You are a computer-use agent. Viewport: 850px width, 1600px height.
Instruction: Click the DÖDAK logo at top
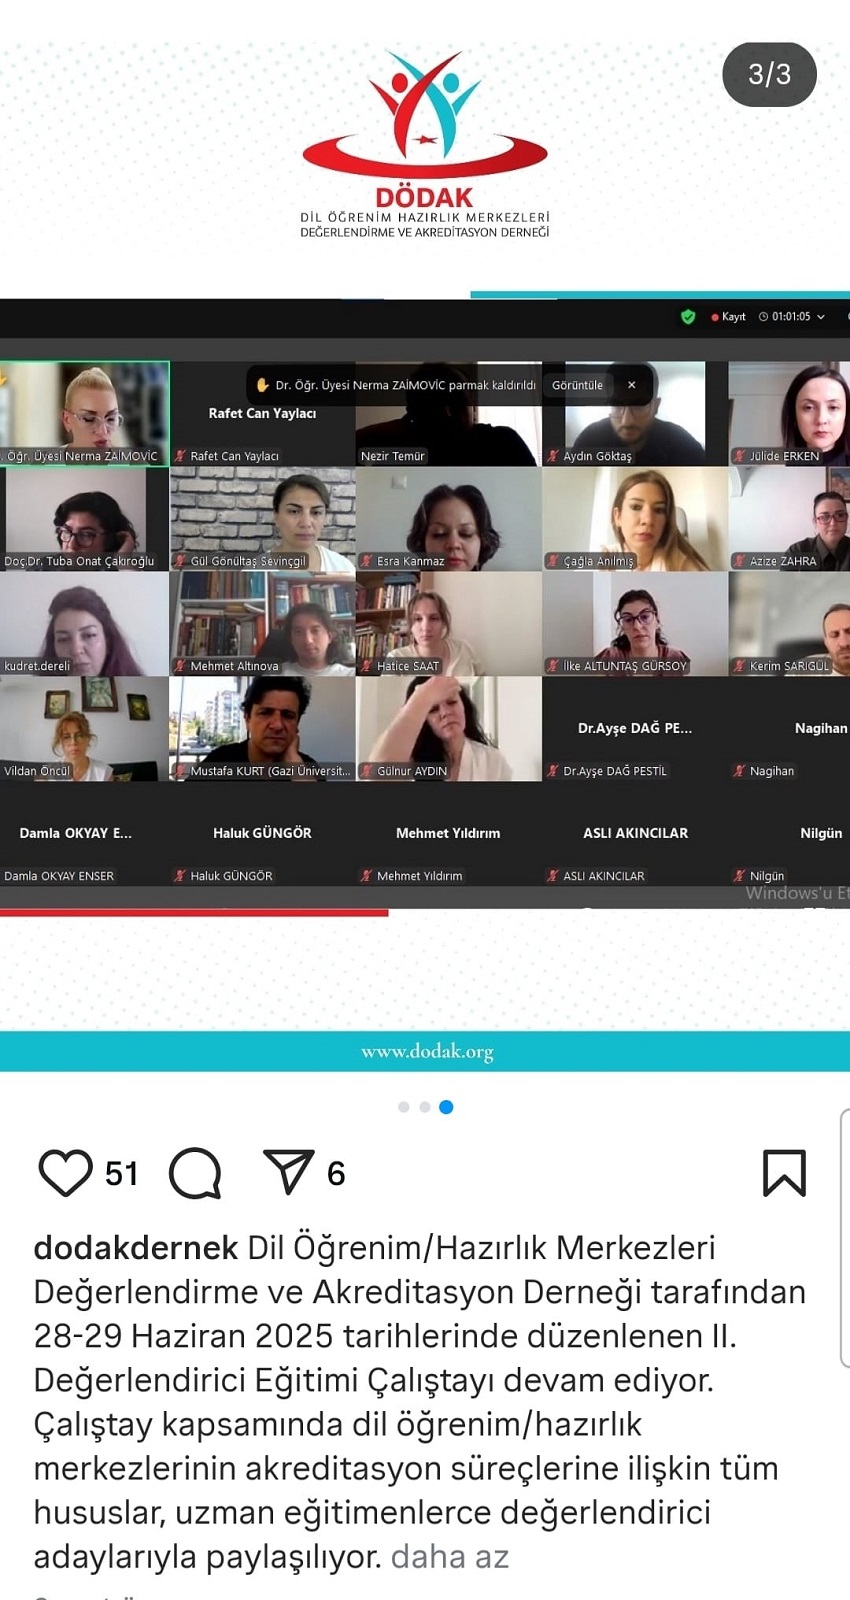click(425, 143)
